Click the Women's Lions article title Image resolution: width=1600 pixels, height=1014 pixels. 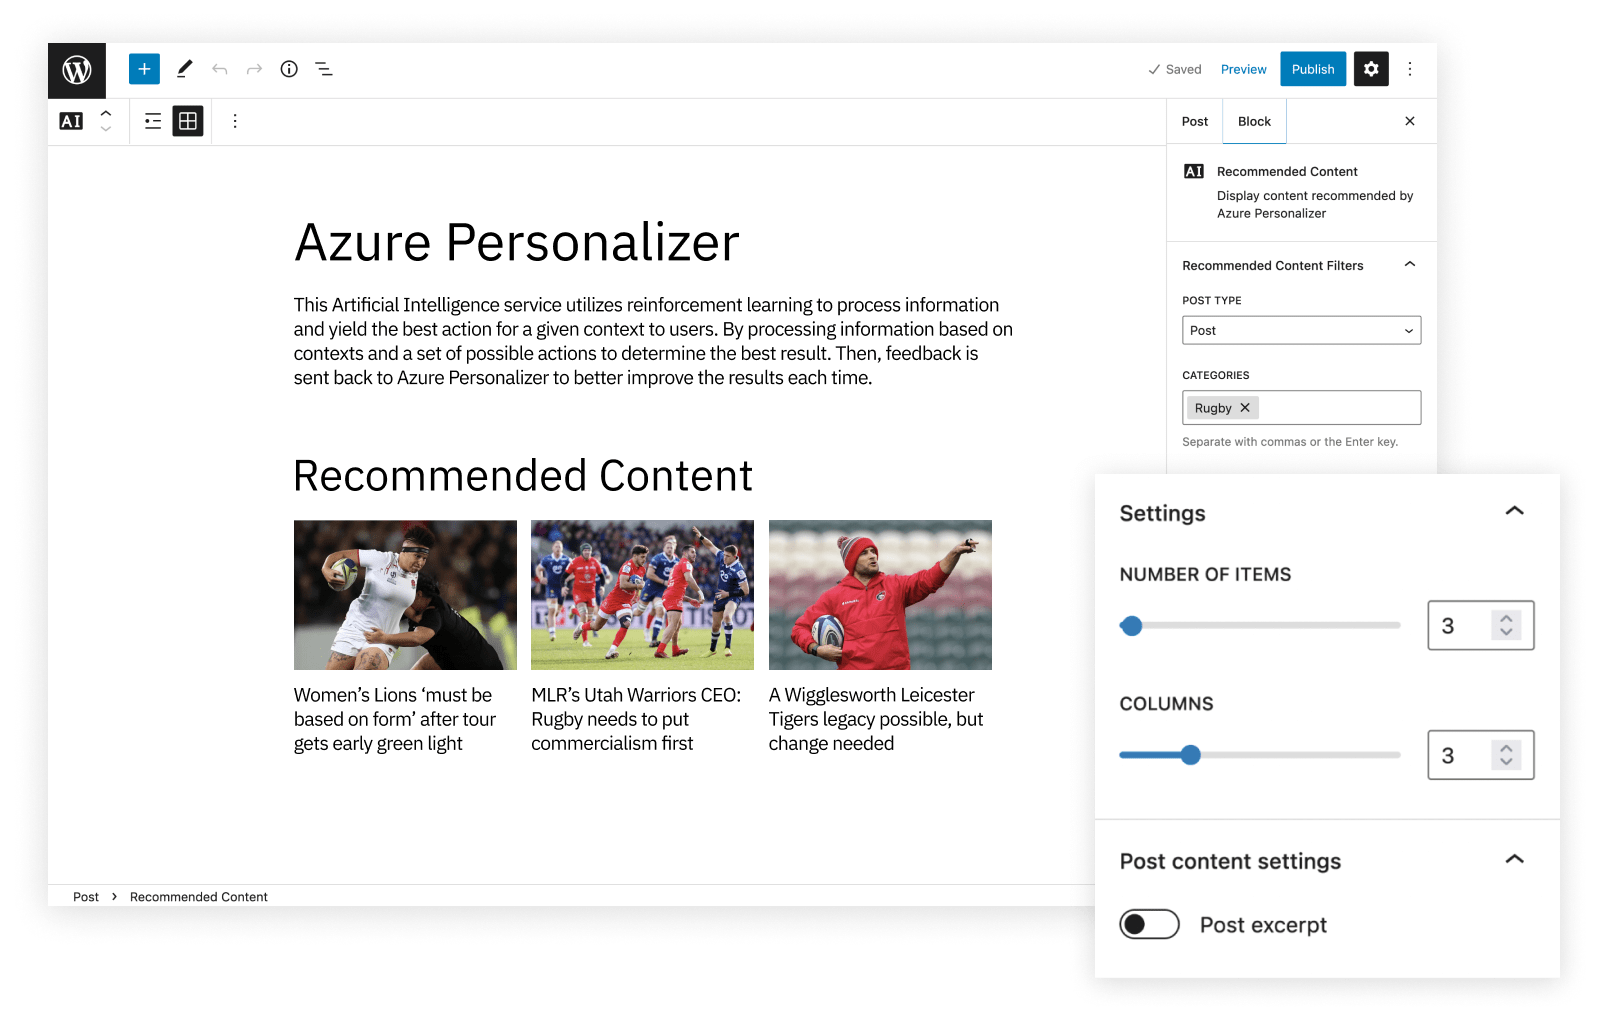395,719
